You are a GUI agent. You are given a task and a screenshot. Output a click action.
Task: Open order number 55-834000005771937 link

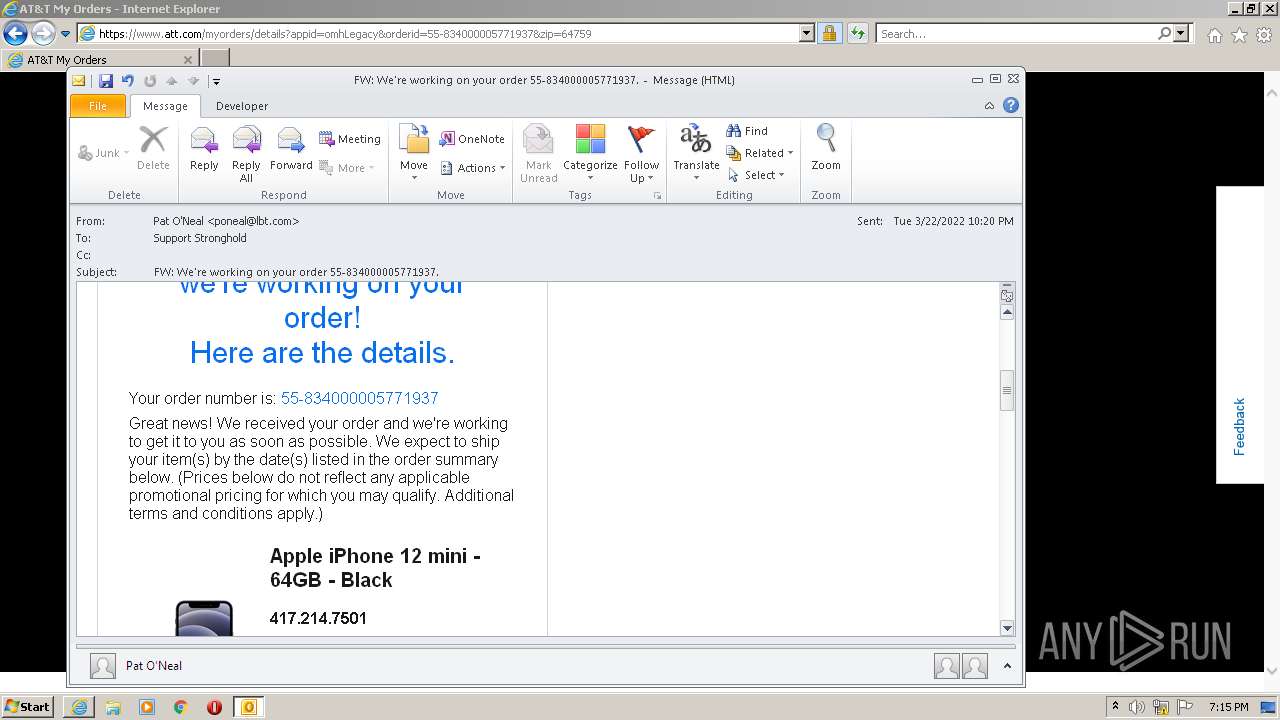(359, 398)
